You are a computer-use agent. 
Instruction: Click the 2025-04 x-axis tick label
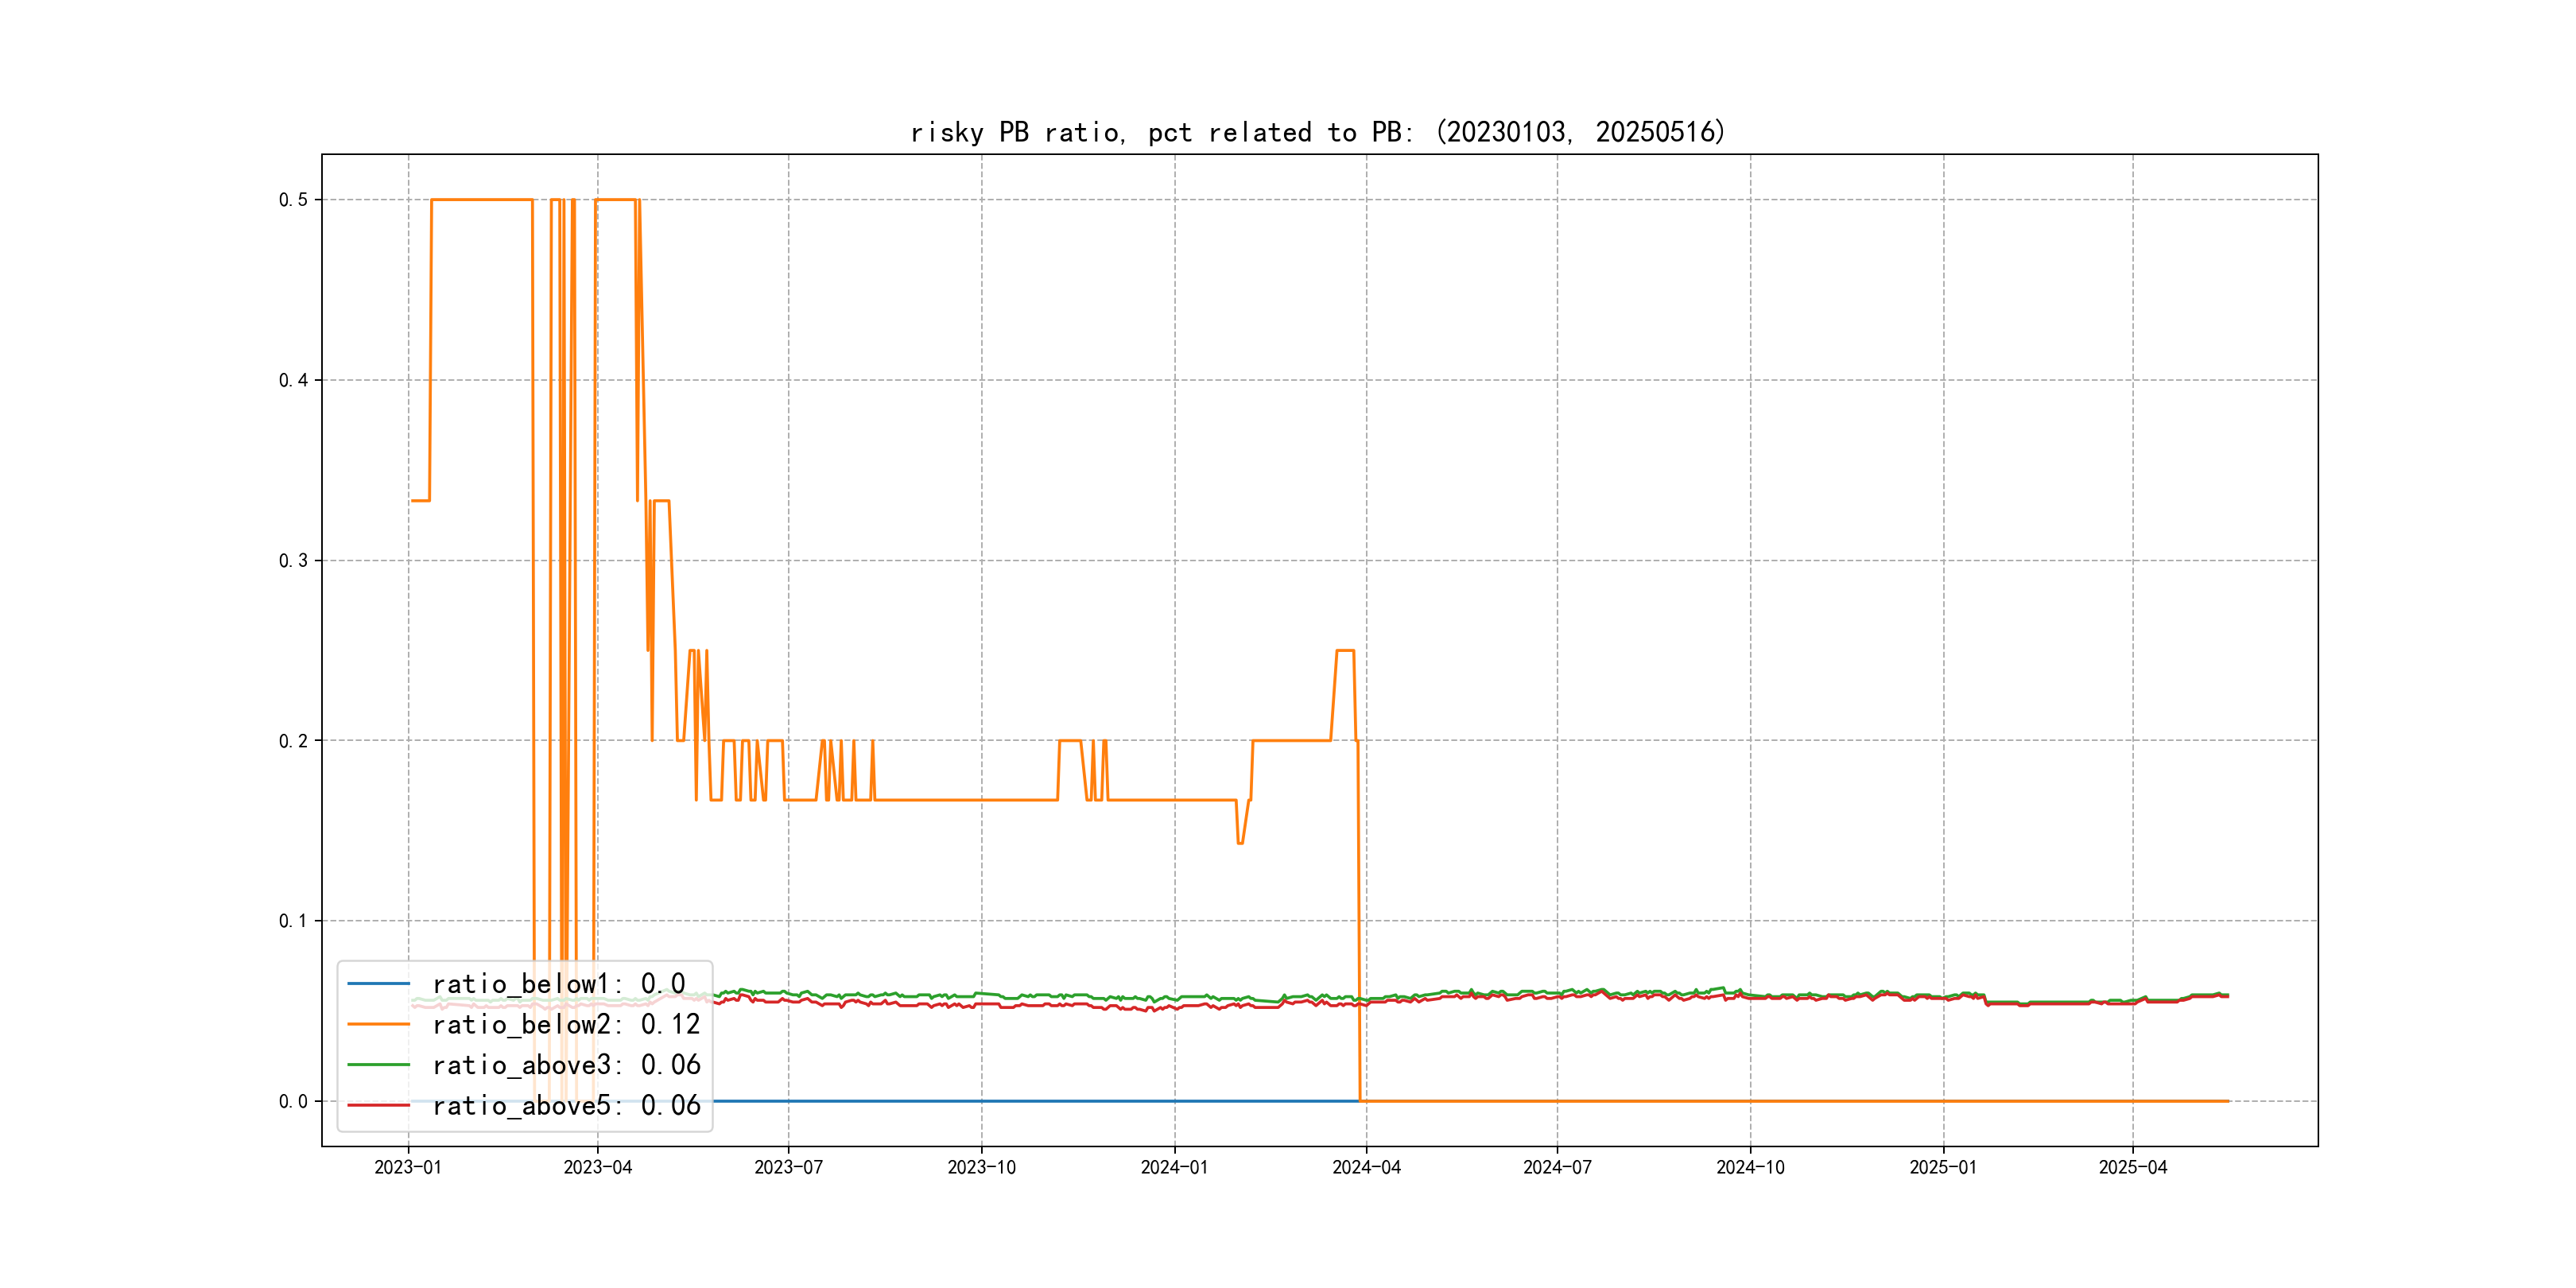[x=2132, y=1167]
